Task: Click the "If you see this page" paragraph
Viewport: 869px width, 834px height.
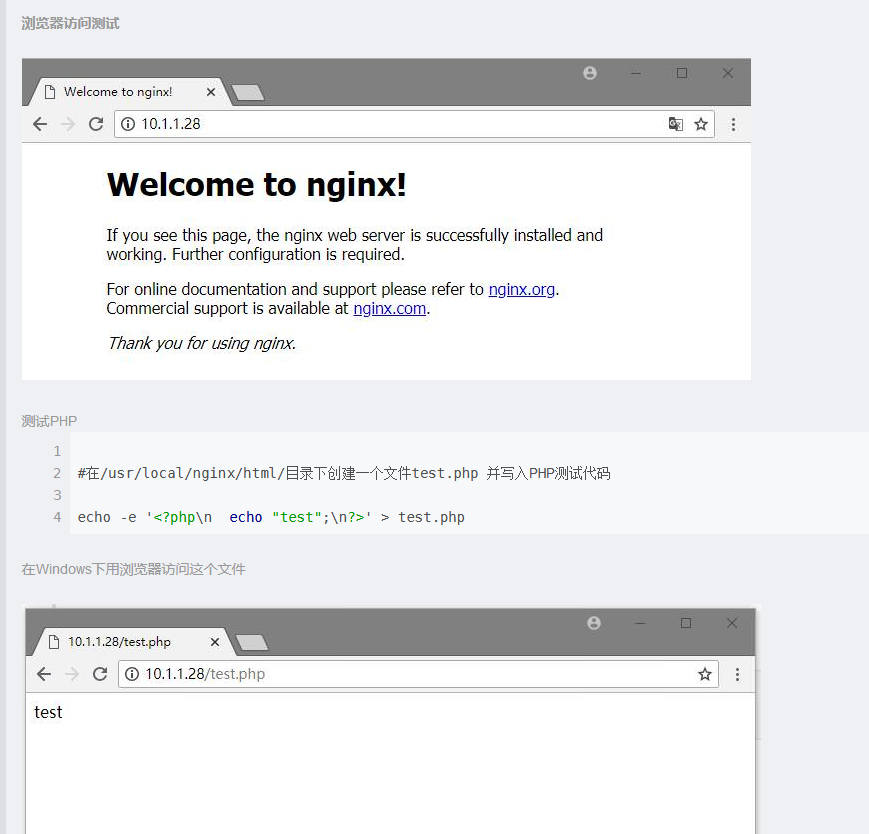Action: (355, 244)
